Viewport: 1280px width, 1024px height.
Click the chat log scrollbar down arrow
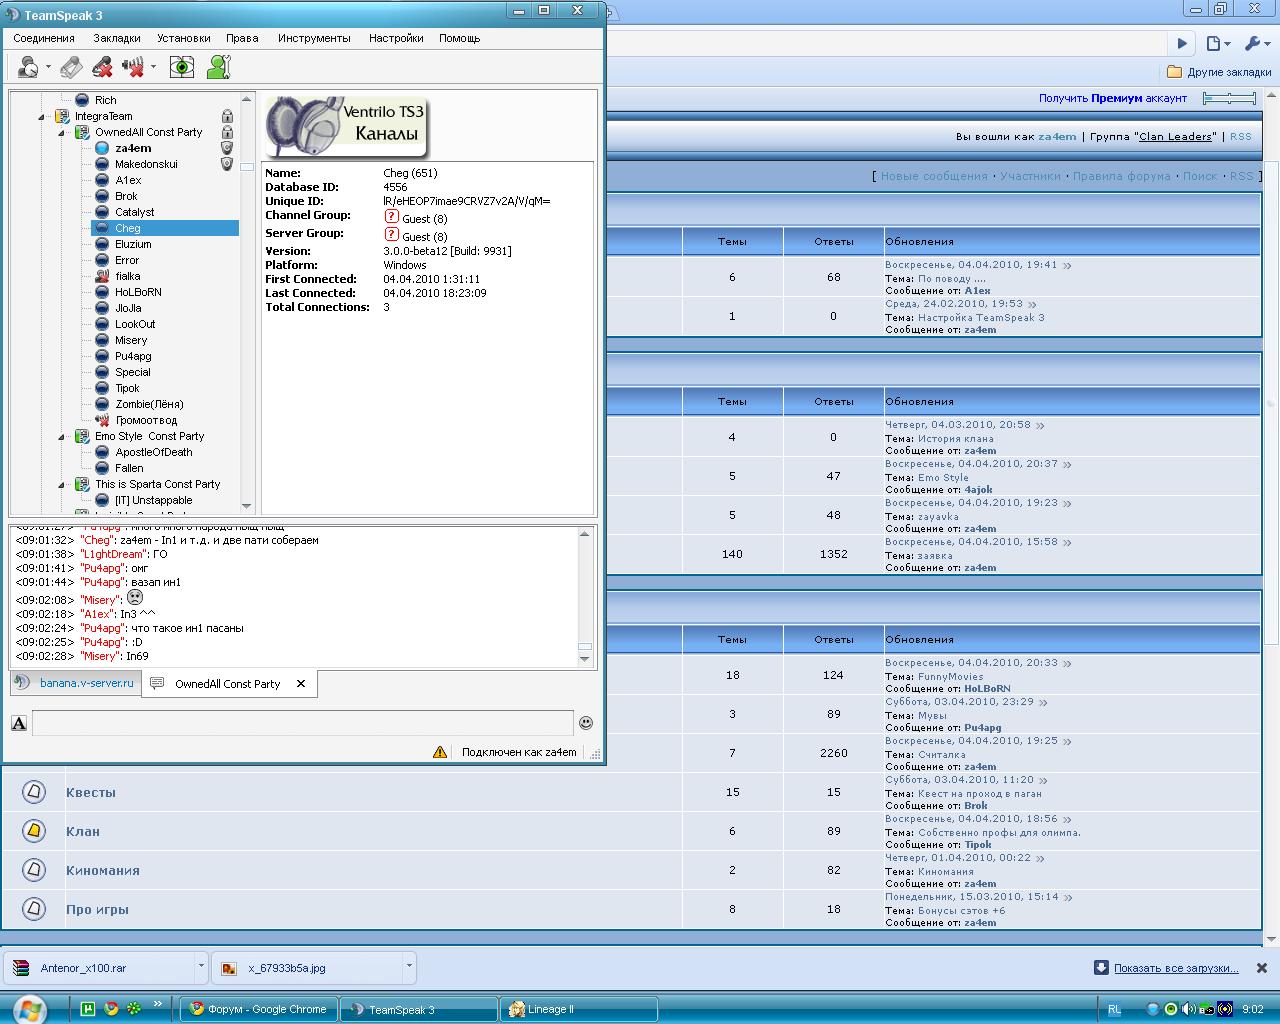[585, 659]
